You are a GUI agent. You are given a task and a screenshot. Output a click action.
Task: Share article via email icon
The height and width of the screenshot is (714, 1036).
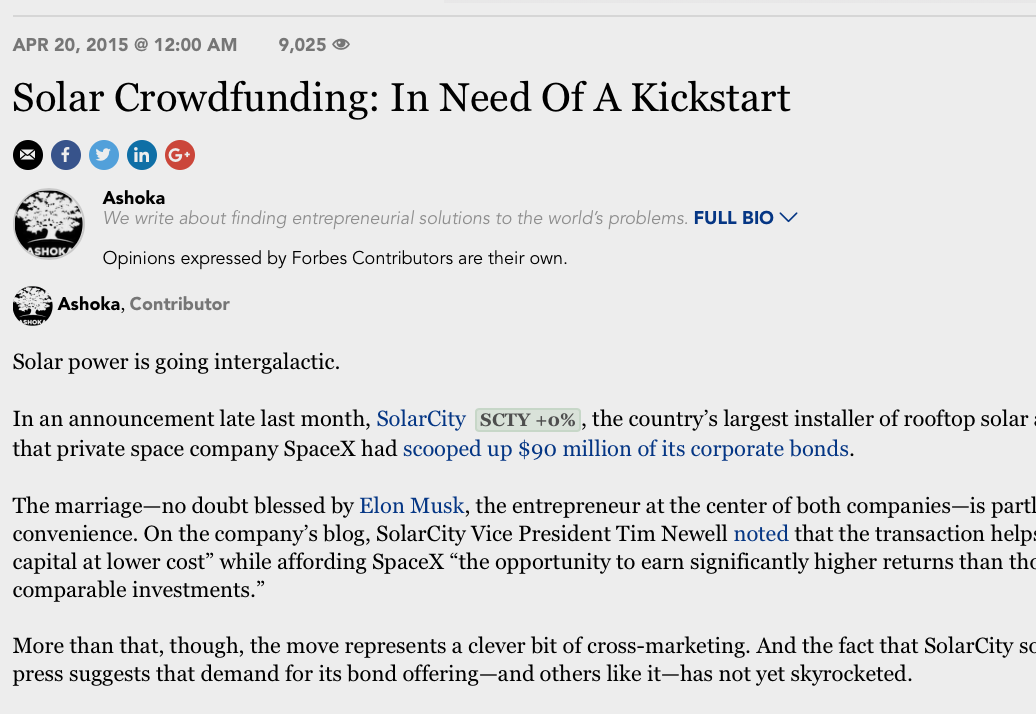click(x=28, y=155)
